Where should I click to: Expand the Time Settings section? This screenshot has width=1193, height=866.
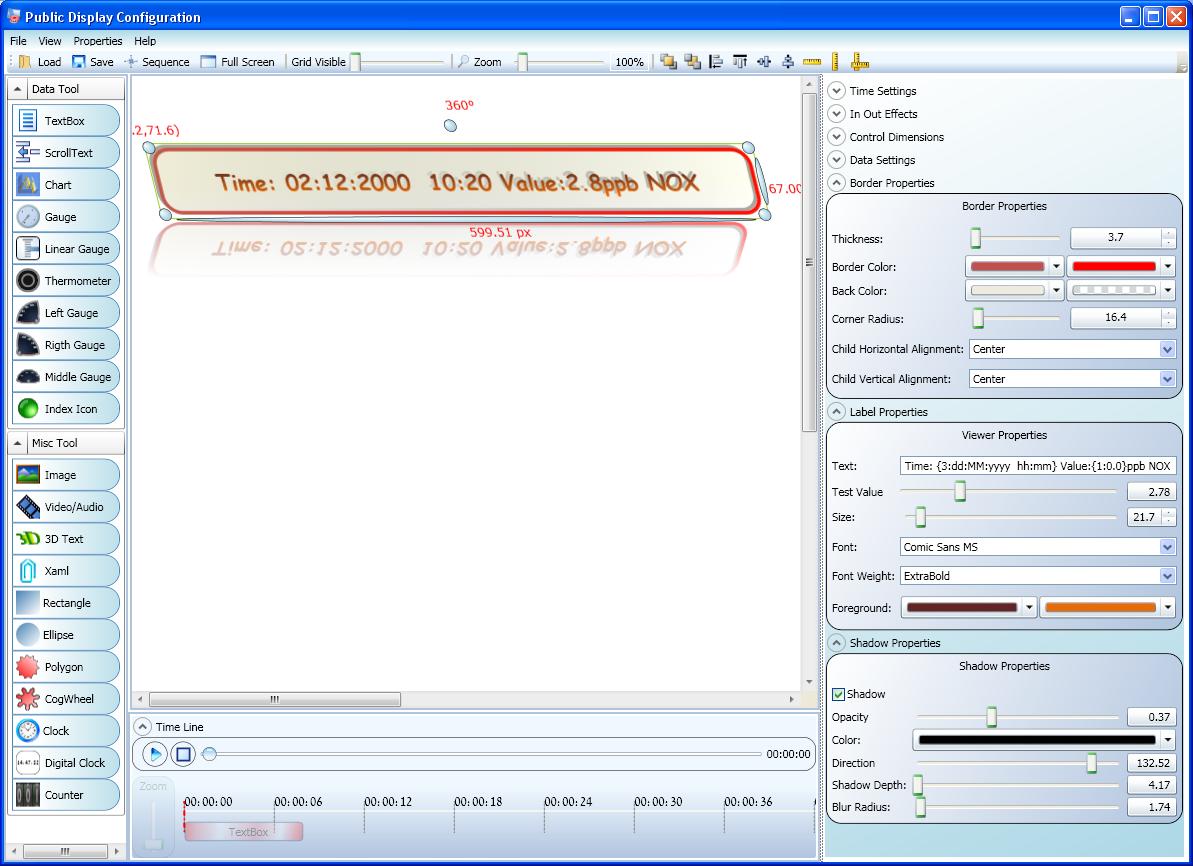836,90
